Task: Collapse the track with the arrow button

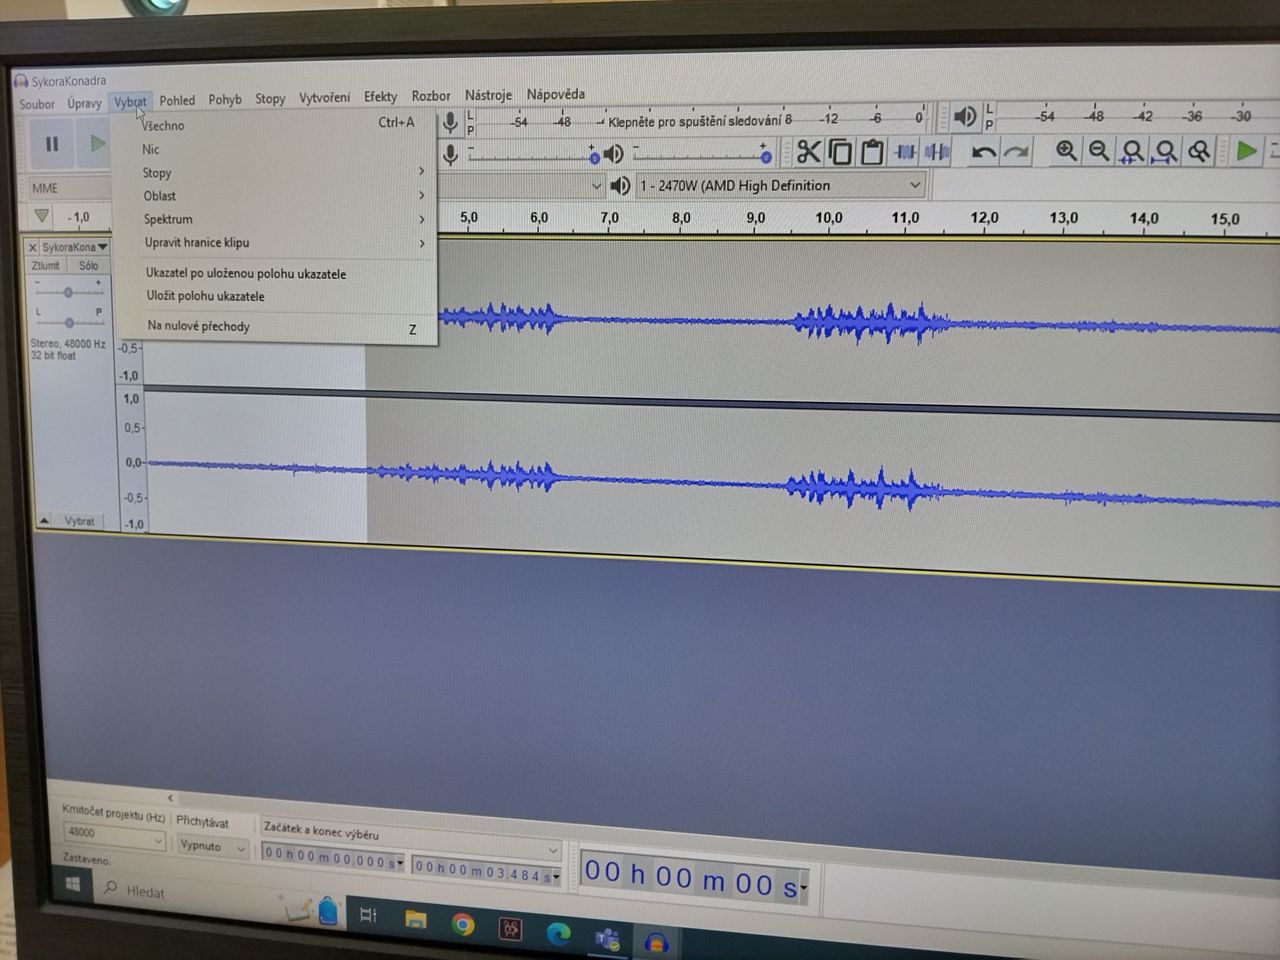Action: [44, 521]
